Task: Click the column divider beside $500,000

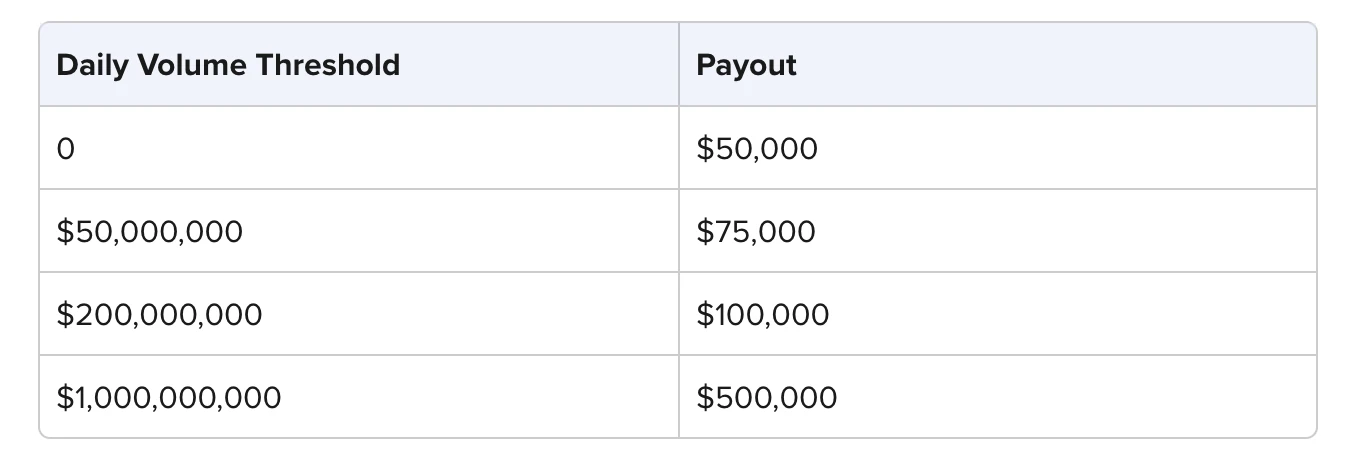Action: (679, 398)
